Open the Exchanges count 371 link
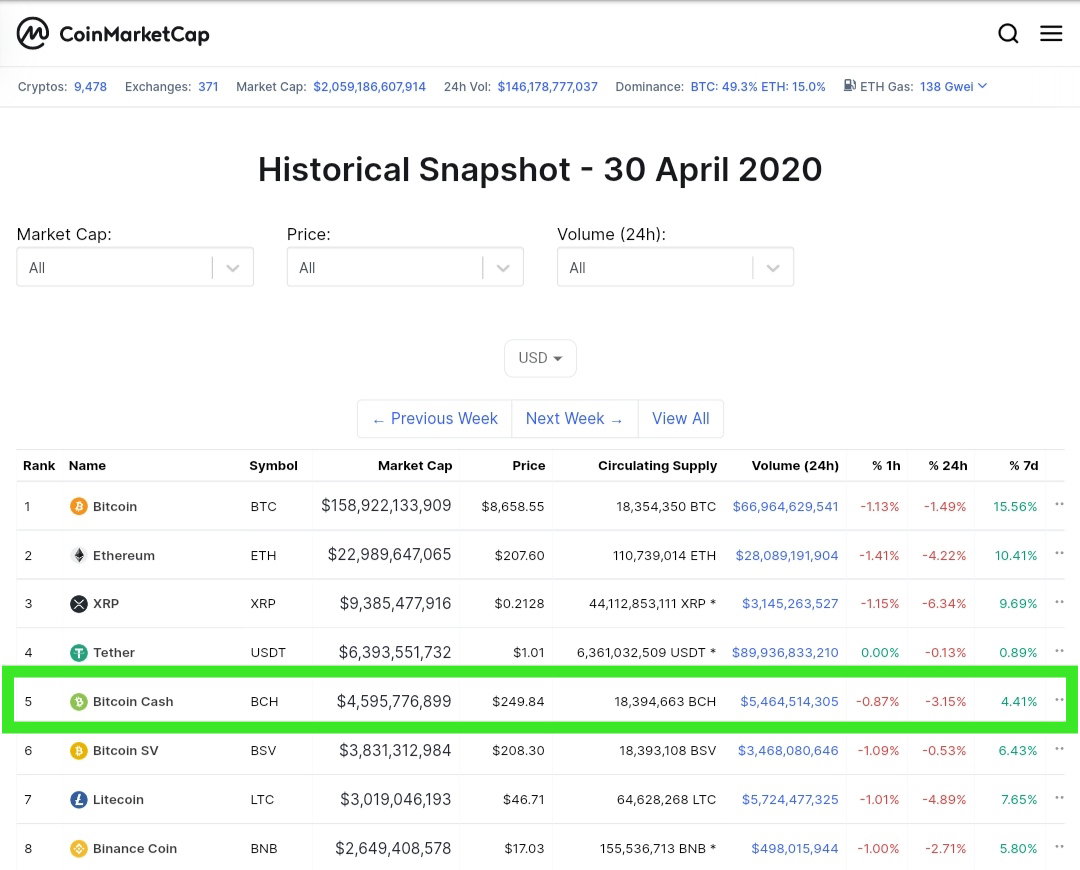The width and height of the screenshot is (1080, 870). [208, 87]
